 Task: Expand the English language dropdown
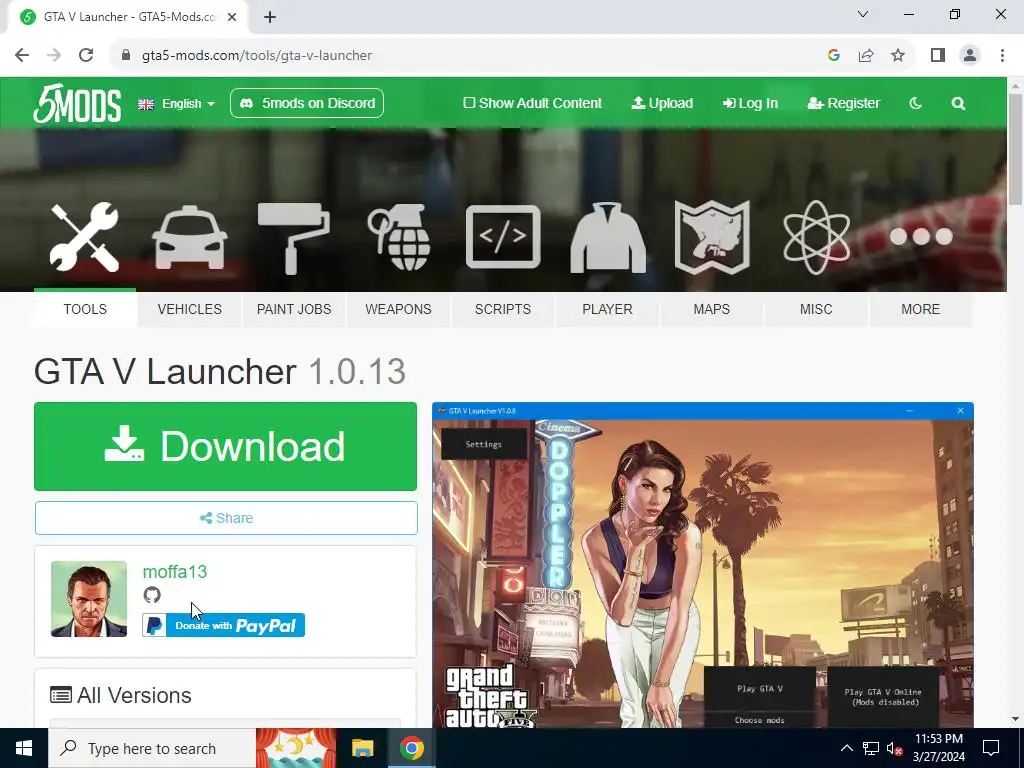pos(176,104)
